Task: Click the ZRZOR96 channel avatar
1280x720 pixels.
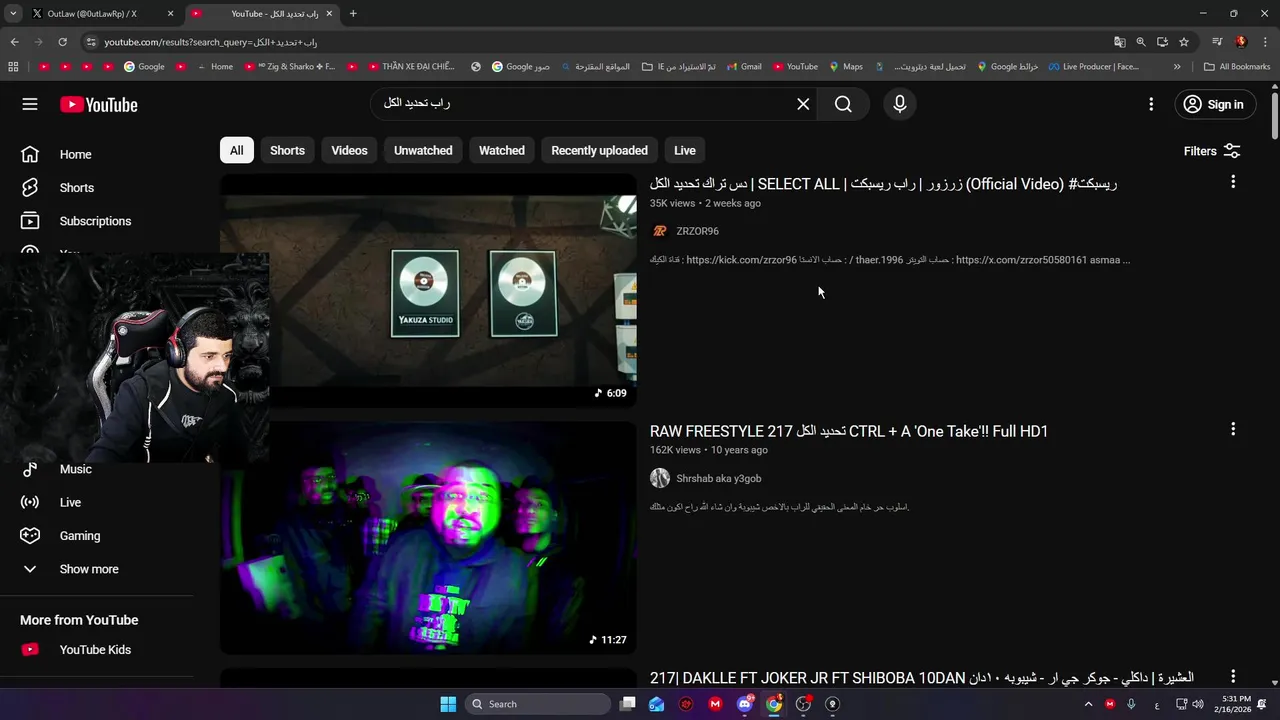Action: click(660, 231)
